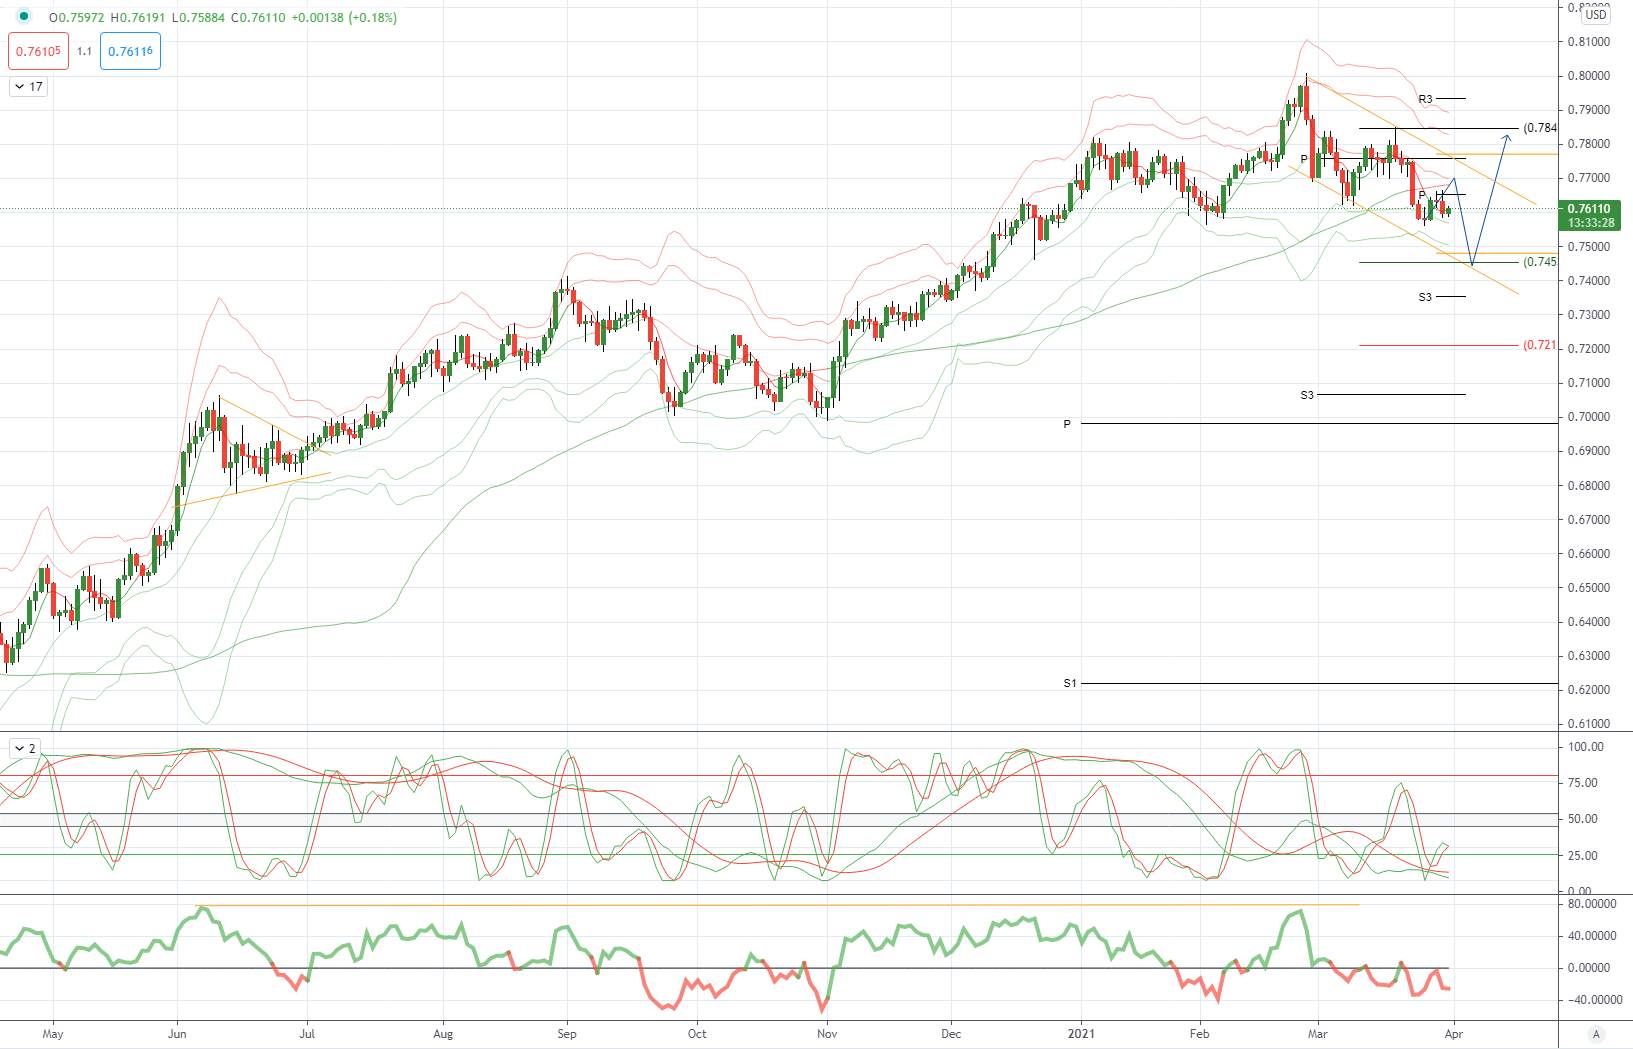Click the red 0.76105 sell price button
The width and height of the screenshot is (1633, 1049).
tap(39, 51)
